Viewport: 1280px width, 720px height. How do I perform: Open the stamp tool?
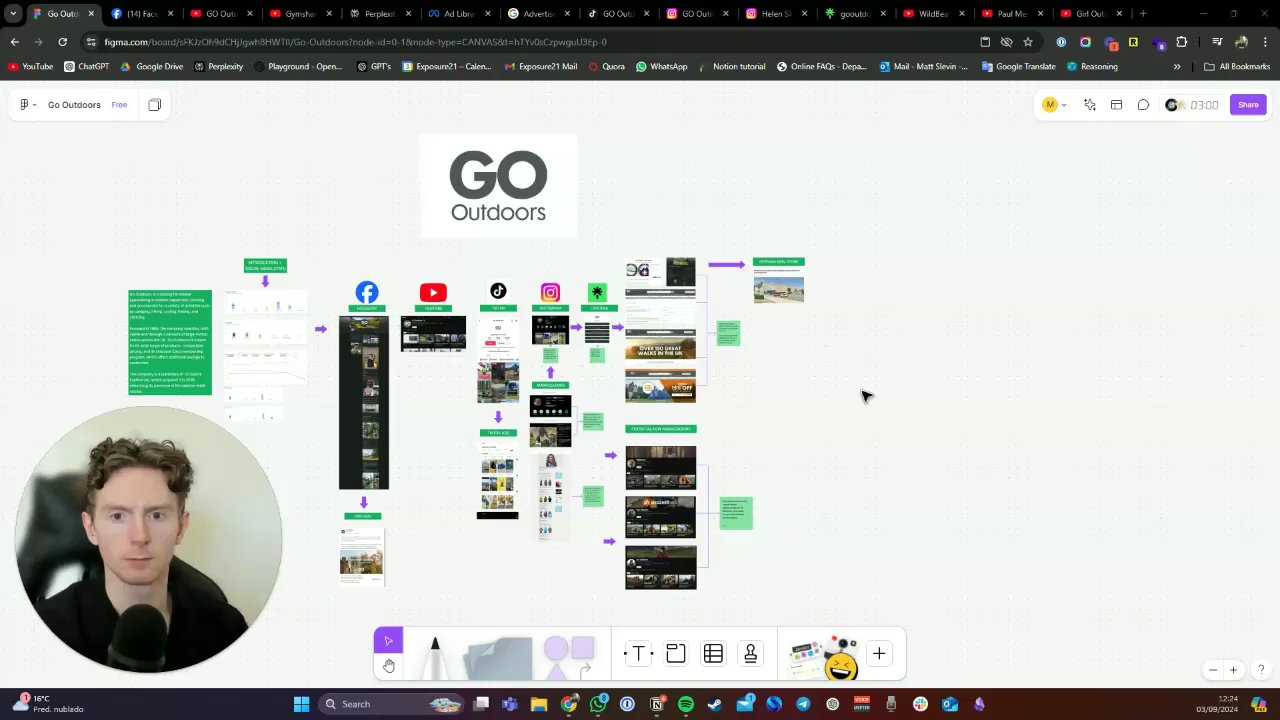point(750,654)
